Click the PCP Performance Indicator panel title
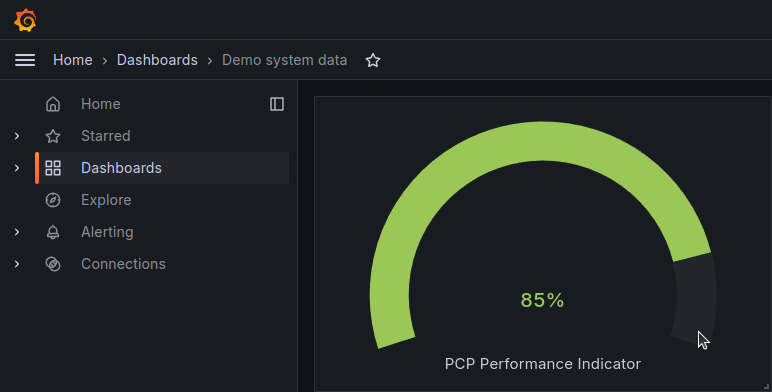The width and height of the screenshot is (772, 392). [543, 364]
